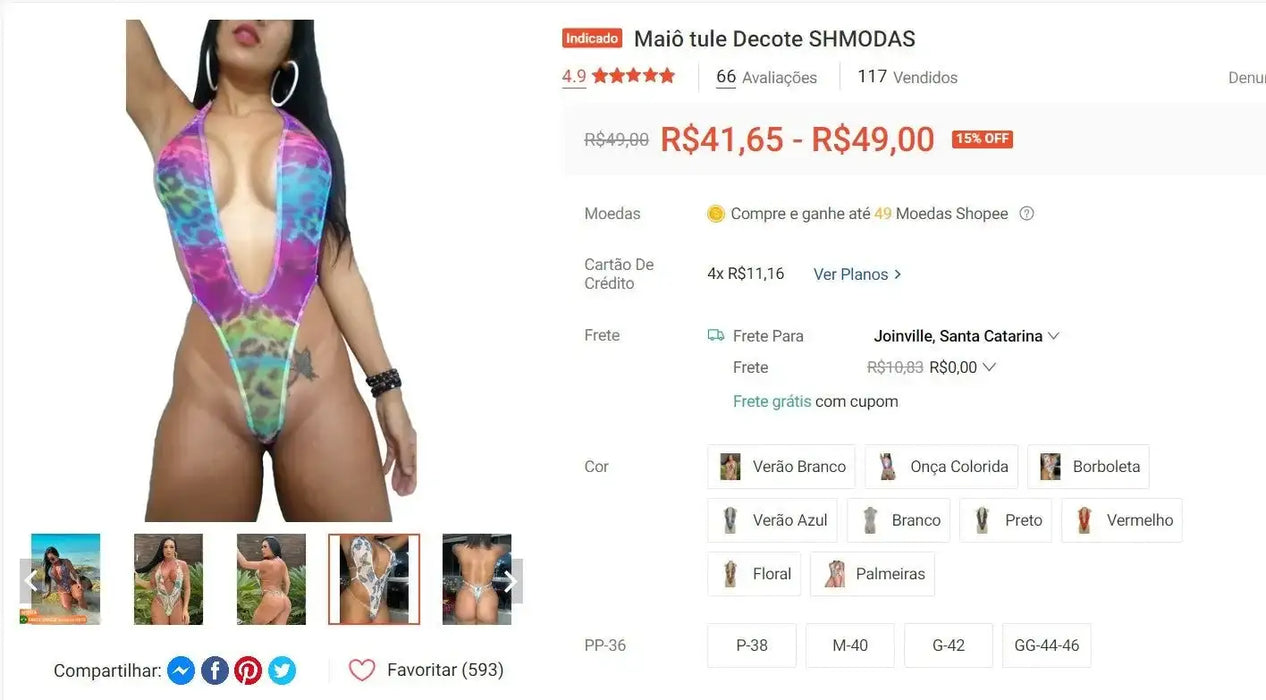Click the heart Favoritar icon
Screen dimensions: 1266x700
[362, 670]
